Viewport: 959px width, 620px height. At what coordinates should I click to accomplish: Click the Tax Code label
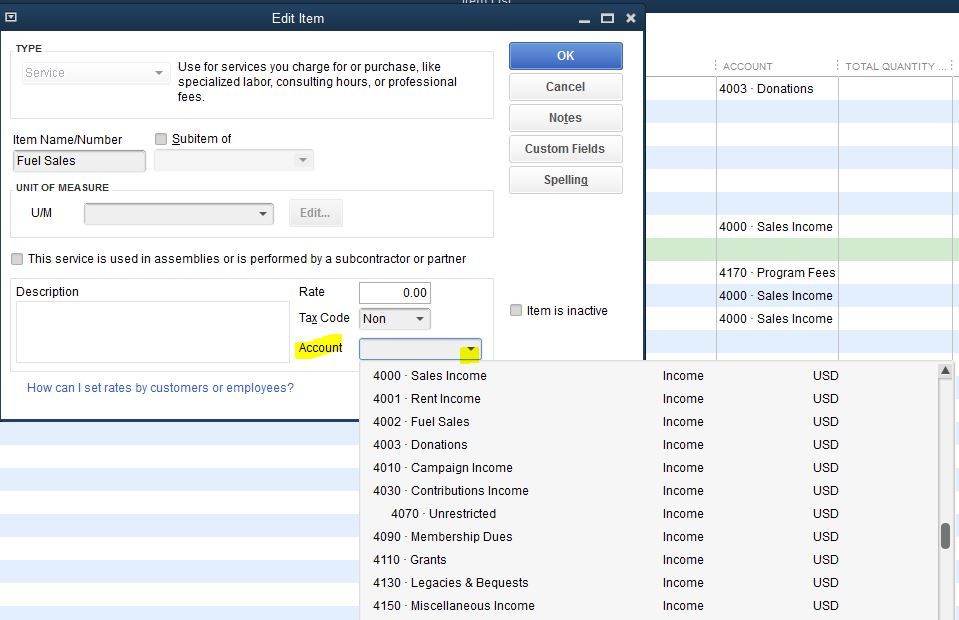tap(324, 318)
